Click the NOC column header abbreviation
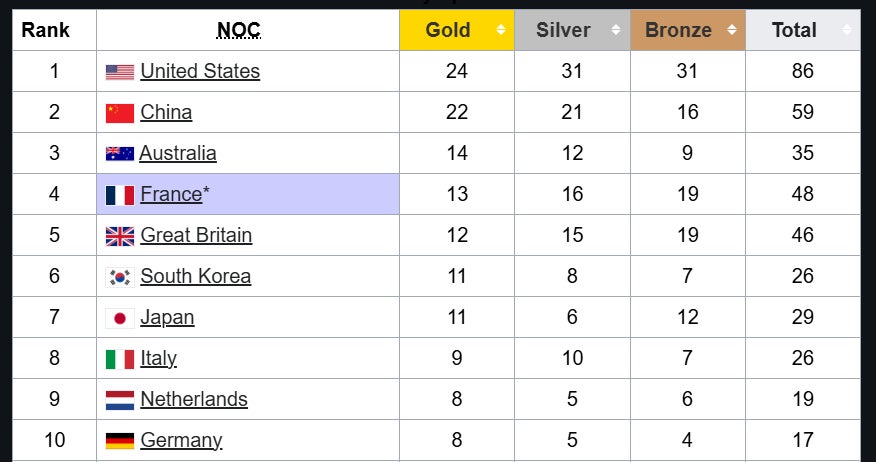876x462 pixels. (239, 30)
